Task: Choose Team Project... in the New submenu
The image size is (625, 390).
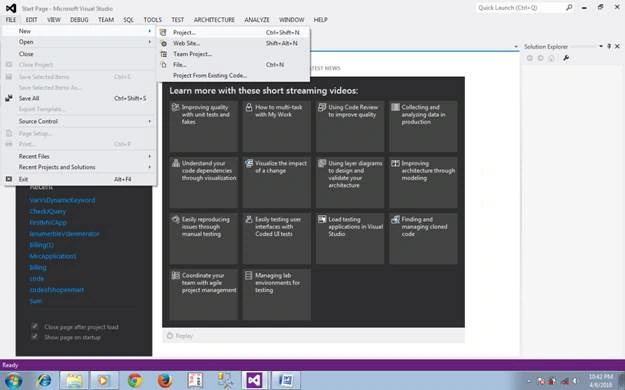Action: 234,54
